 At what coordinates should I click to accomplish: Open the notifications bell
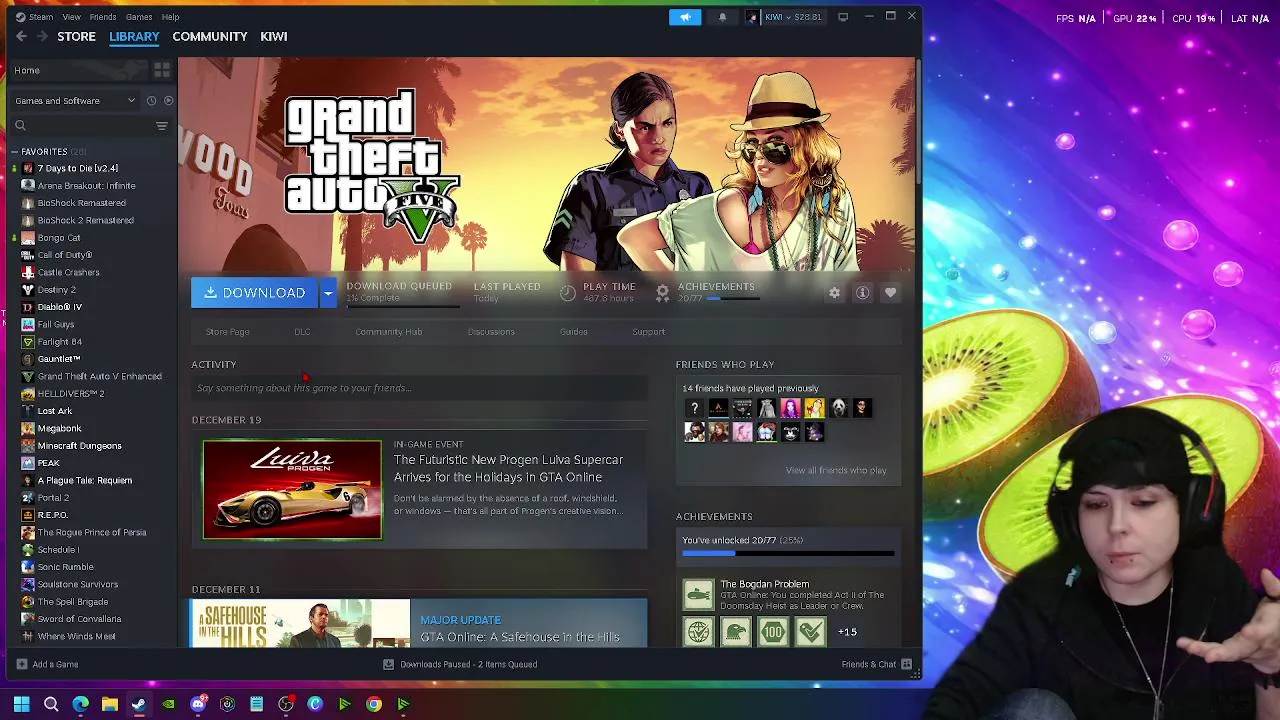click(x=722, y=17)
